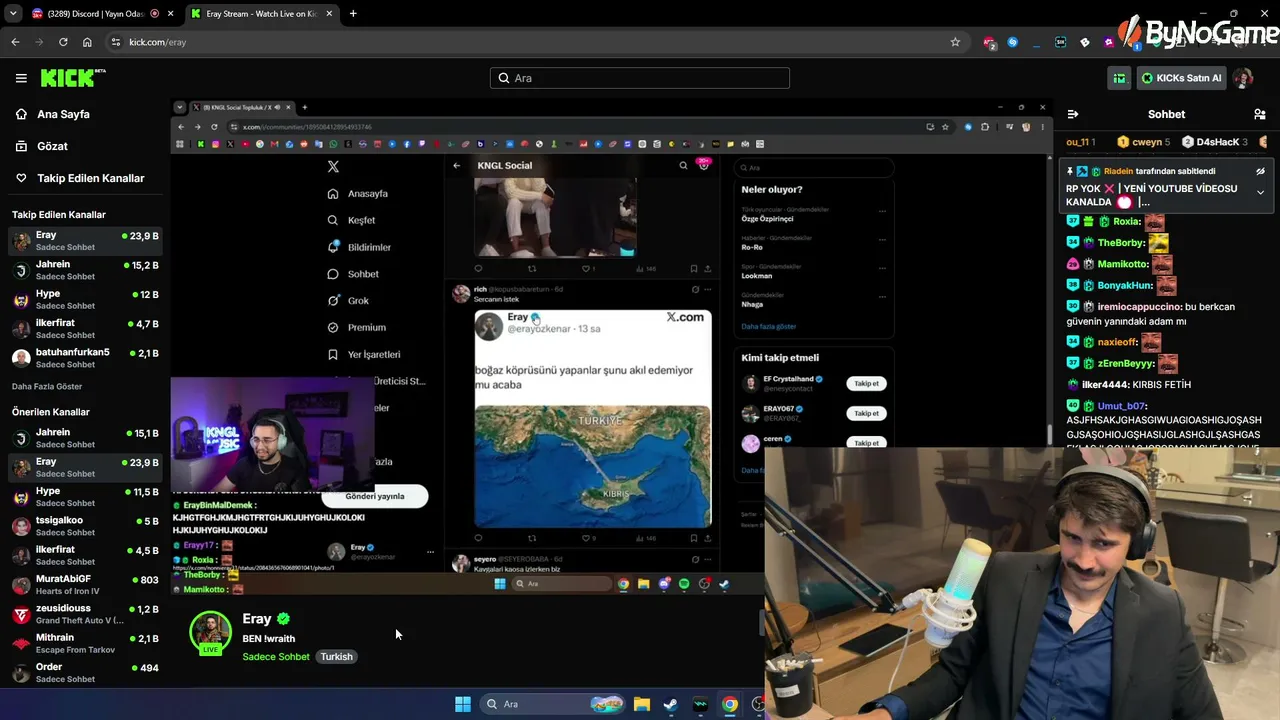Open tssigalkoo channel in Önerilen Kanallar
The image size is (1280, 720).
pos(85,526)
